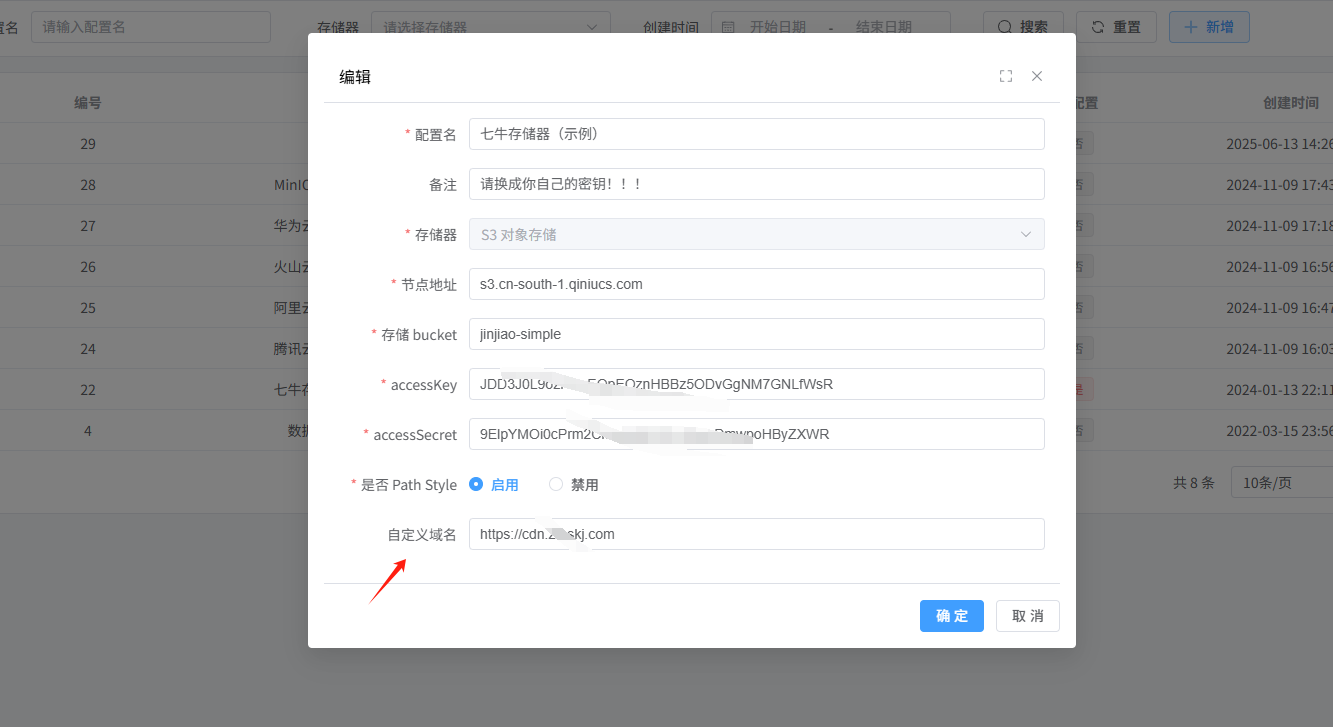Click row number 26 in the table
Image resolution: width=1333 pixels, height=727 pixels.
click(x=88, y=267)
